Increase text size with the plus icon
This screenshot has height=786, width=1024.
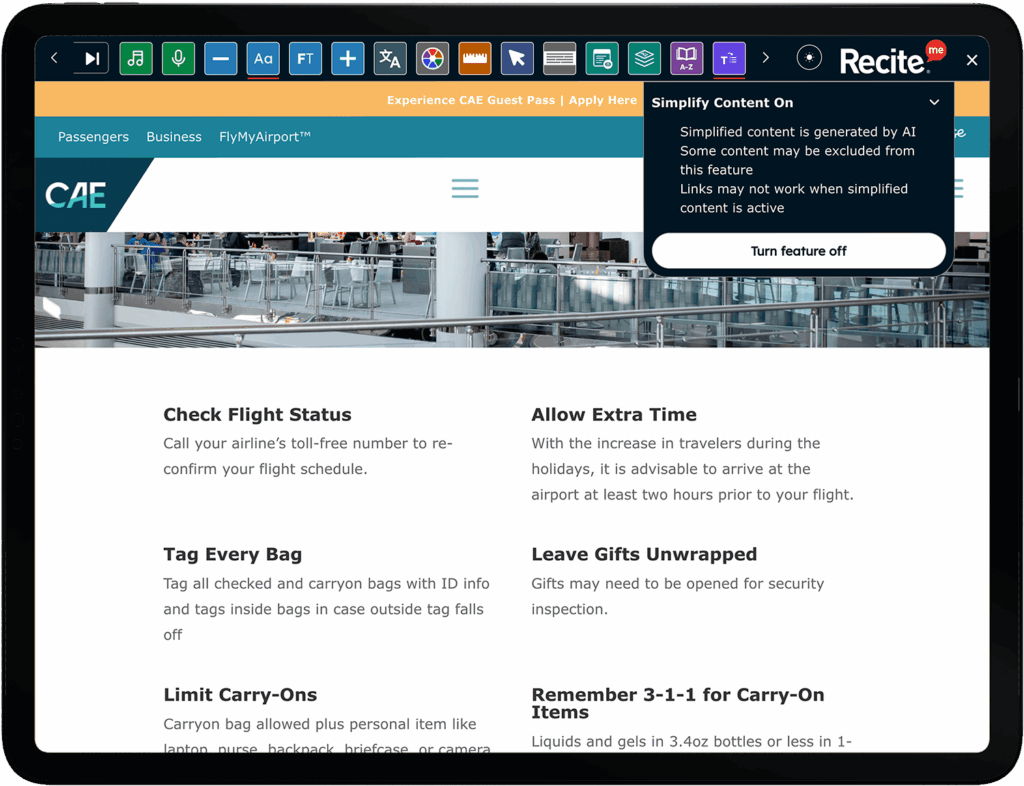coord(347,59)
